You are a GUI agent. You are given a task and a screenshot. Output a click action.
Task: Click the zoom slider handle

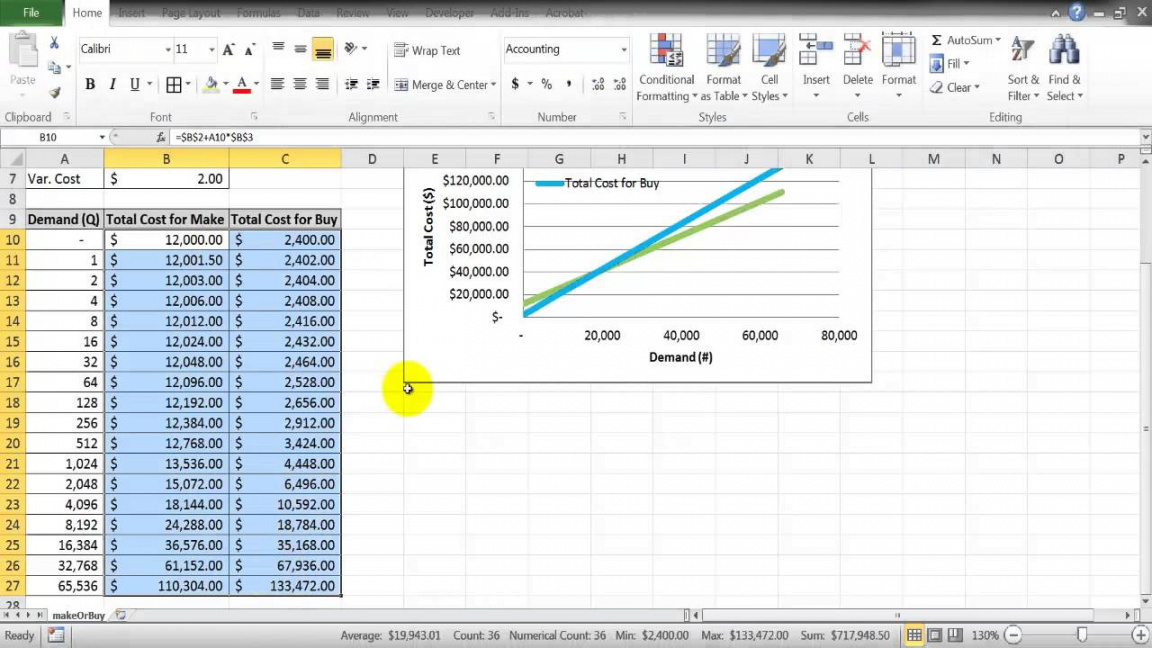pos(1081,635)
